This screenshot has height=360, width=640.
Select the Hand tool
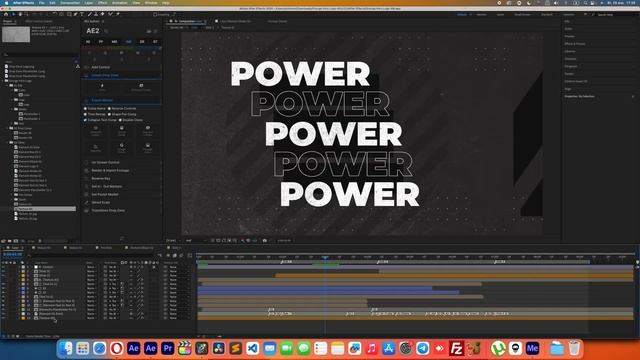(x=20, y=14)
